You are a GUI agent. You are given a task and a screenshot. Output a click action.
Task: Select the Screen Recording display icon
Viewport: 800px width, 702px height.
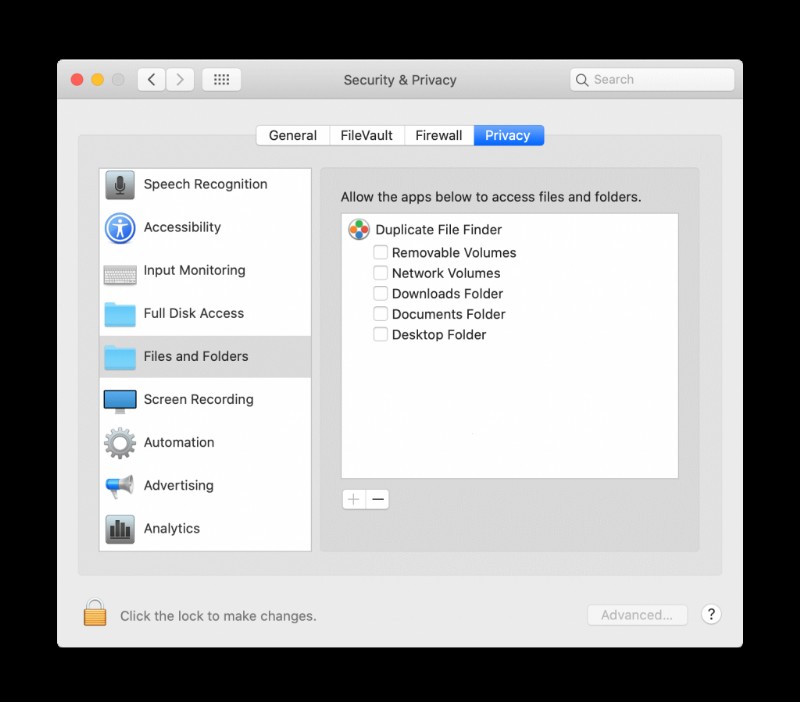(120, 399)
